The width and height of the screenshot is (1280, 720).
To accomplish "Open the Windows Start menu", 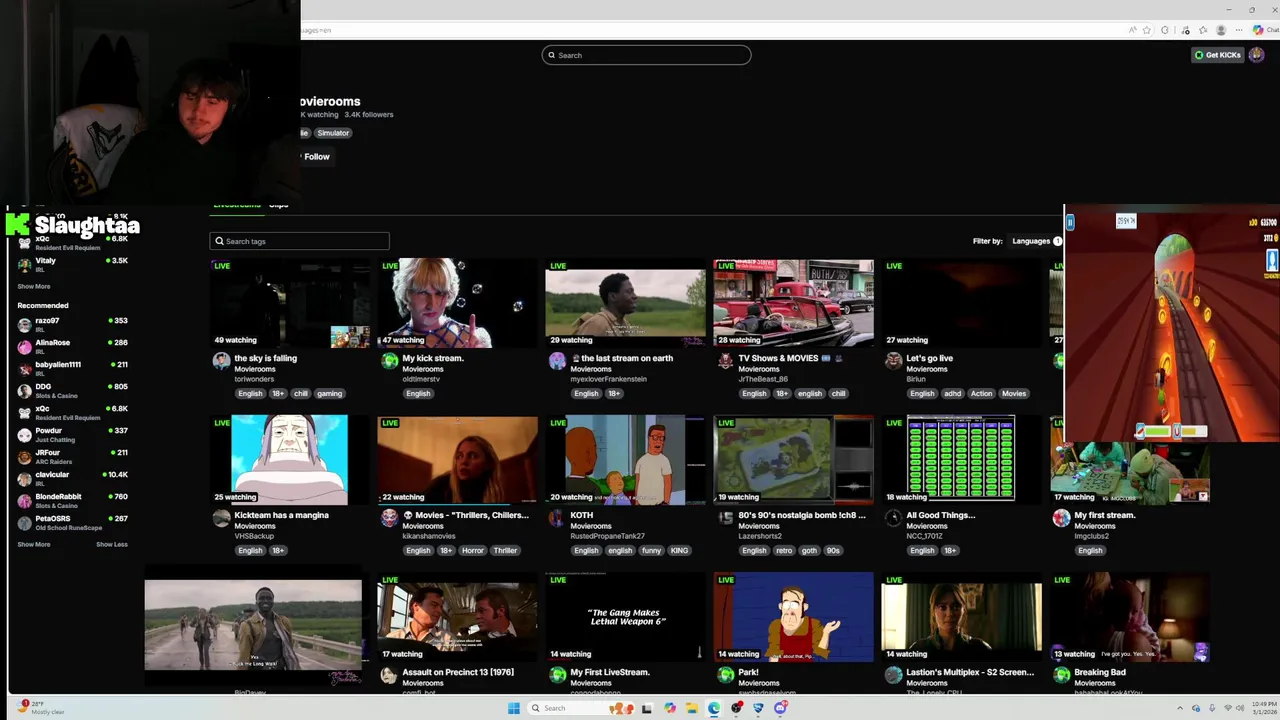I will 513,708.
